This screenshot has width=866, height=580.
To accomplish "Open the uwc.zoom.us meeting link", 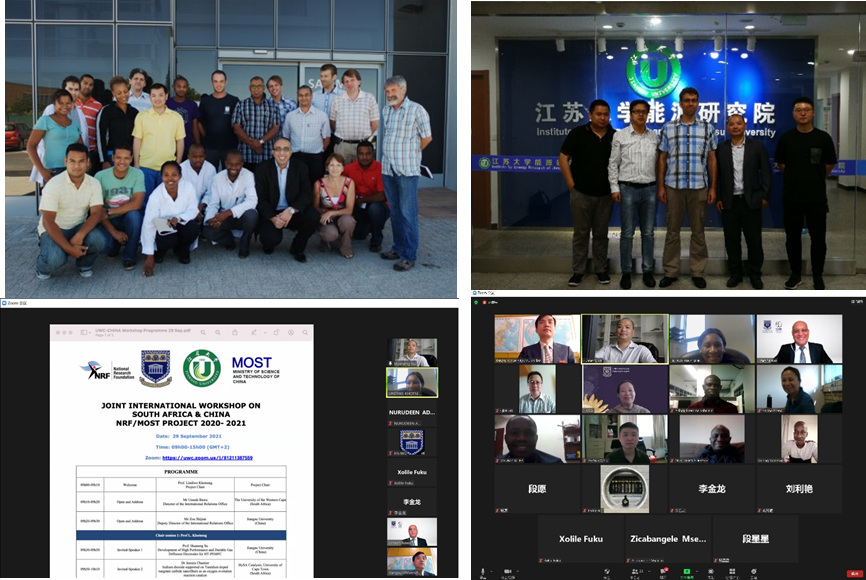I will point(208,458).
